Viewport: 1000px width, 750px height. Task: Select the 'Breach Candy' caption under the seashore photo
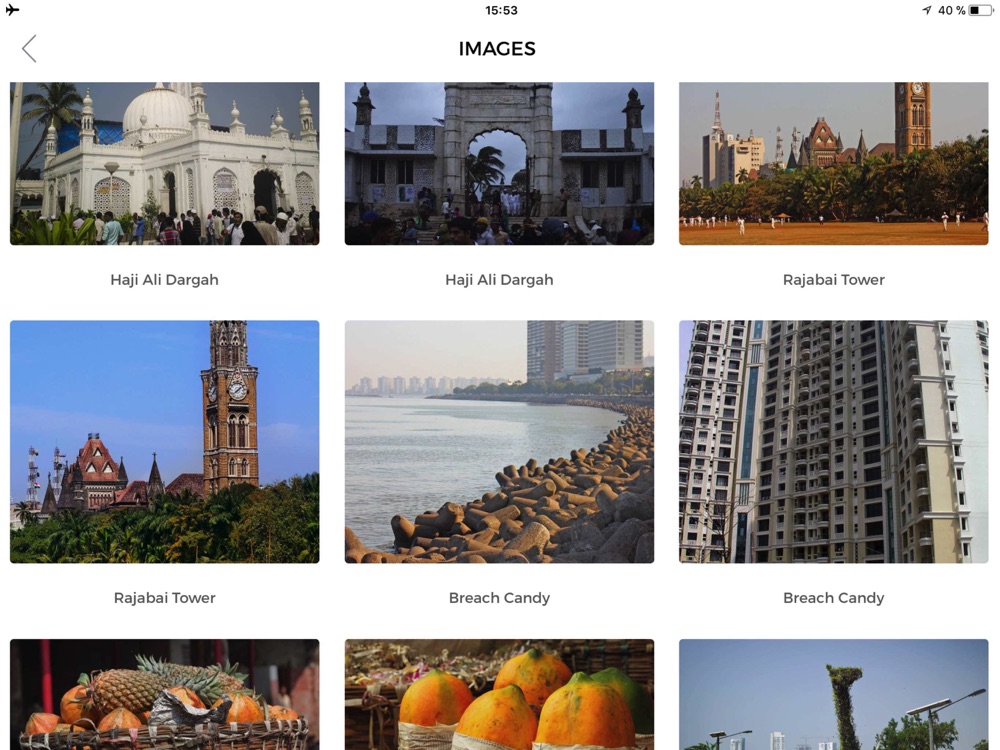499,598
